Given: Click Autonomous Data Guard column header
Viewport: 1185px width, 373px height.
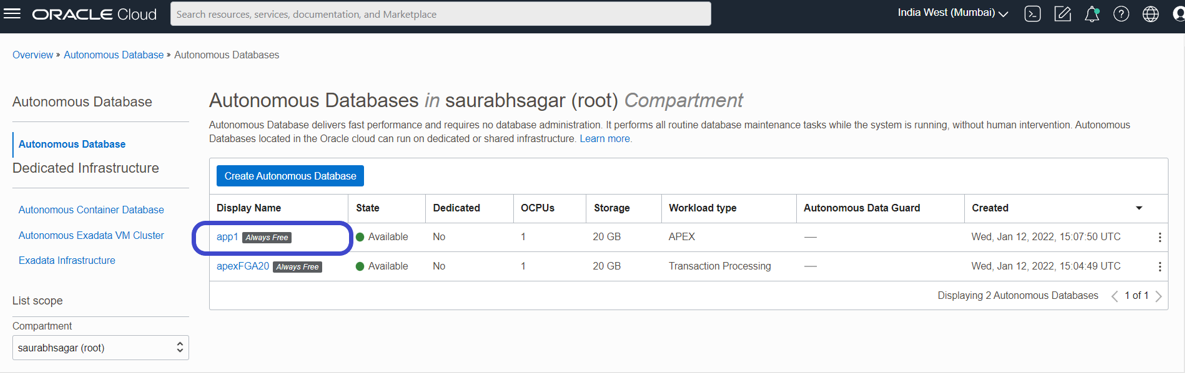Looking at the screenshot, I should pyautogui.click(x=862, y=208).
